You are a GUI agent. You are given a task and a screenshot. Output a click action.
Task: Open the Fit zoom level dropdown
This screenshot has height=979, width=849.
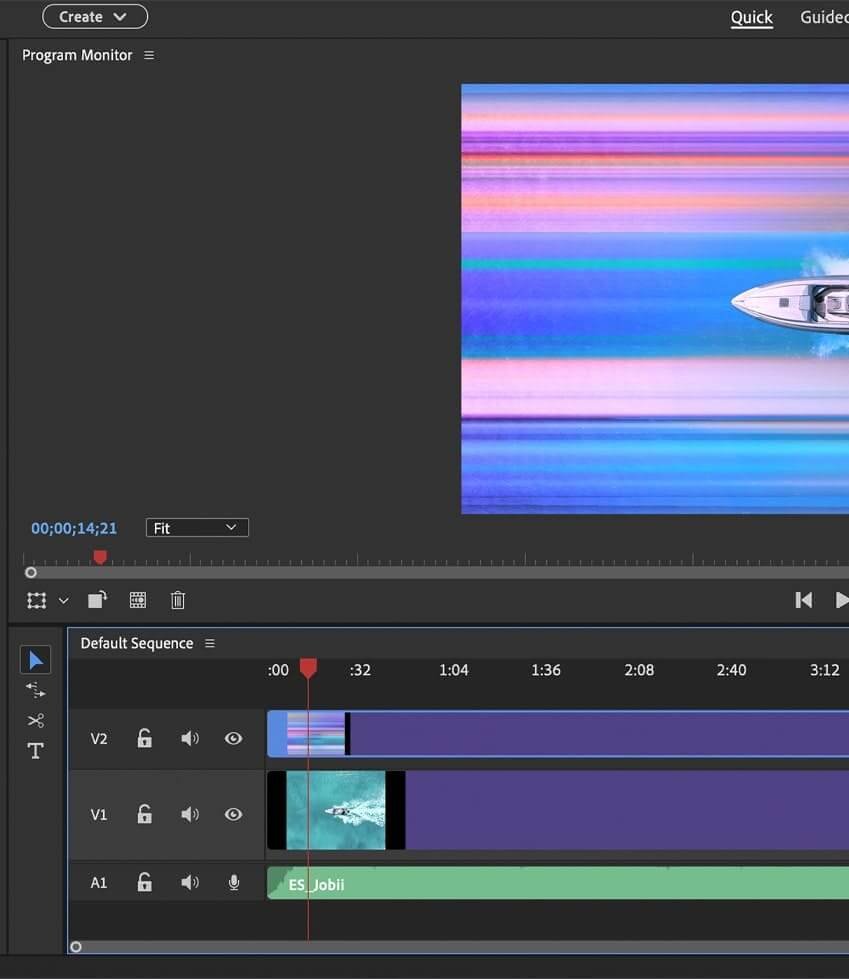(x=197, y=528)
